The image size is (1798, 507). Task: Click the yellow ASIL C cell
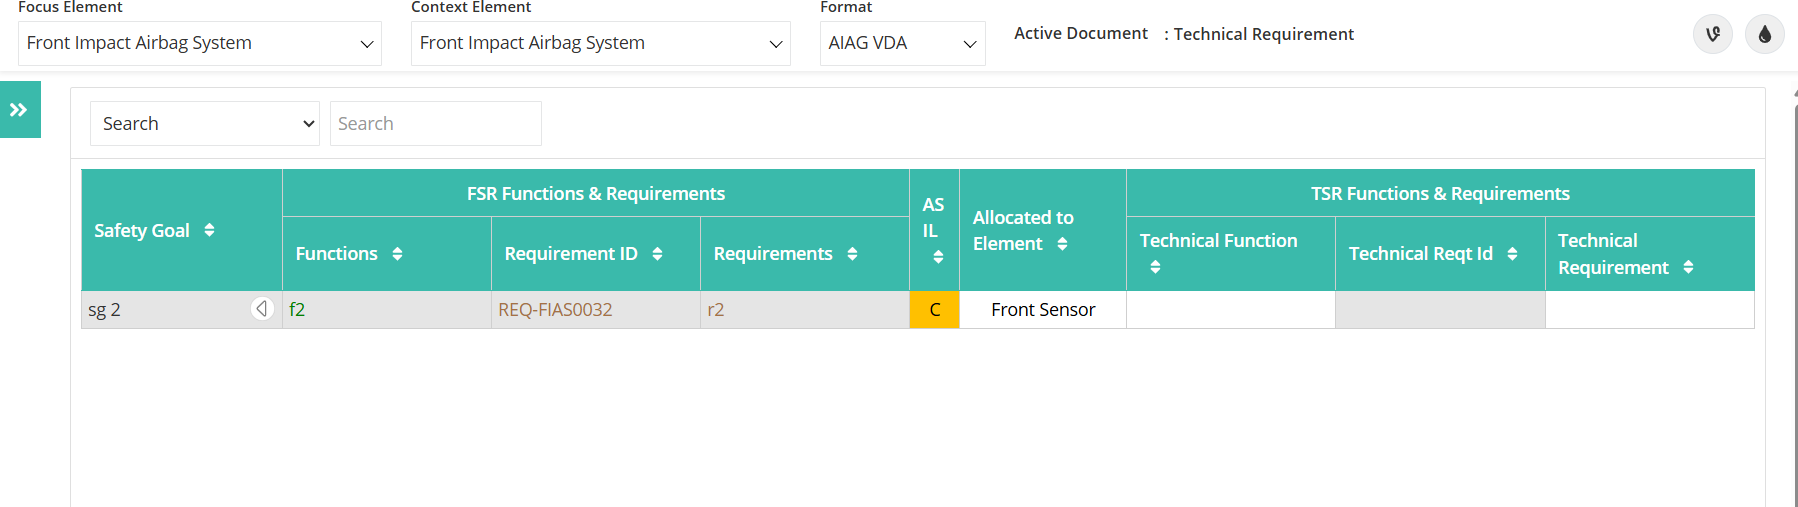point(934,310)
